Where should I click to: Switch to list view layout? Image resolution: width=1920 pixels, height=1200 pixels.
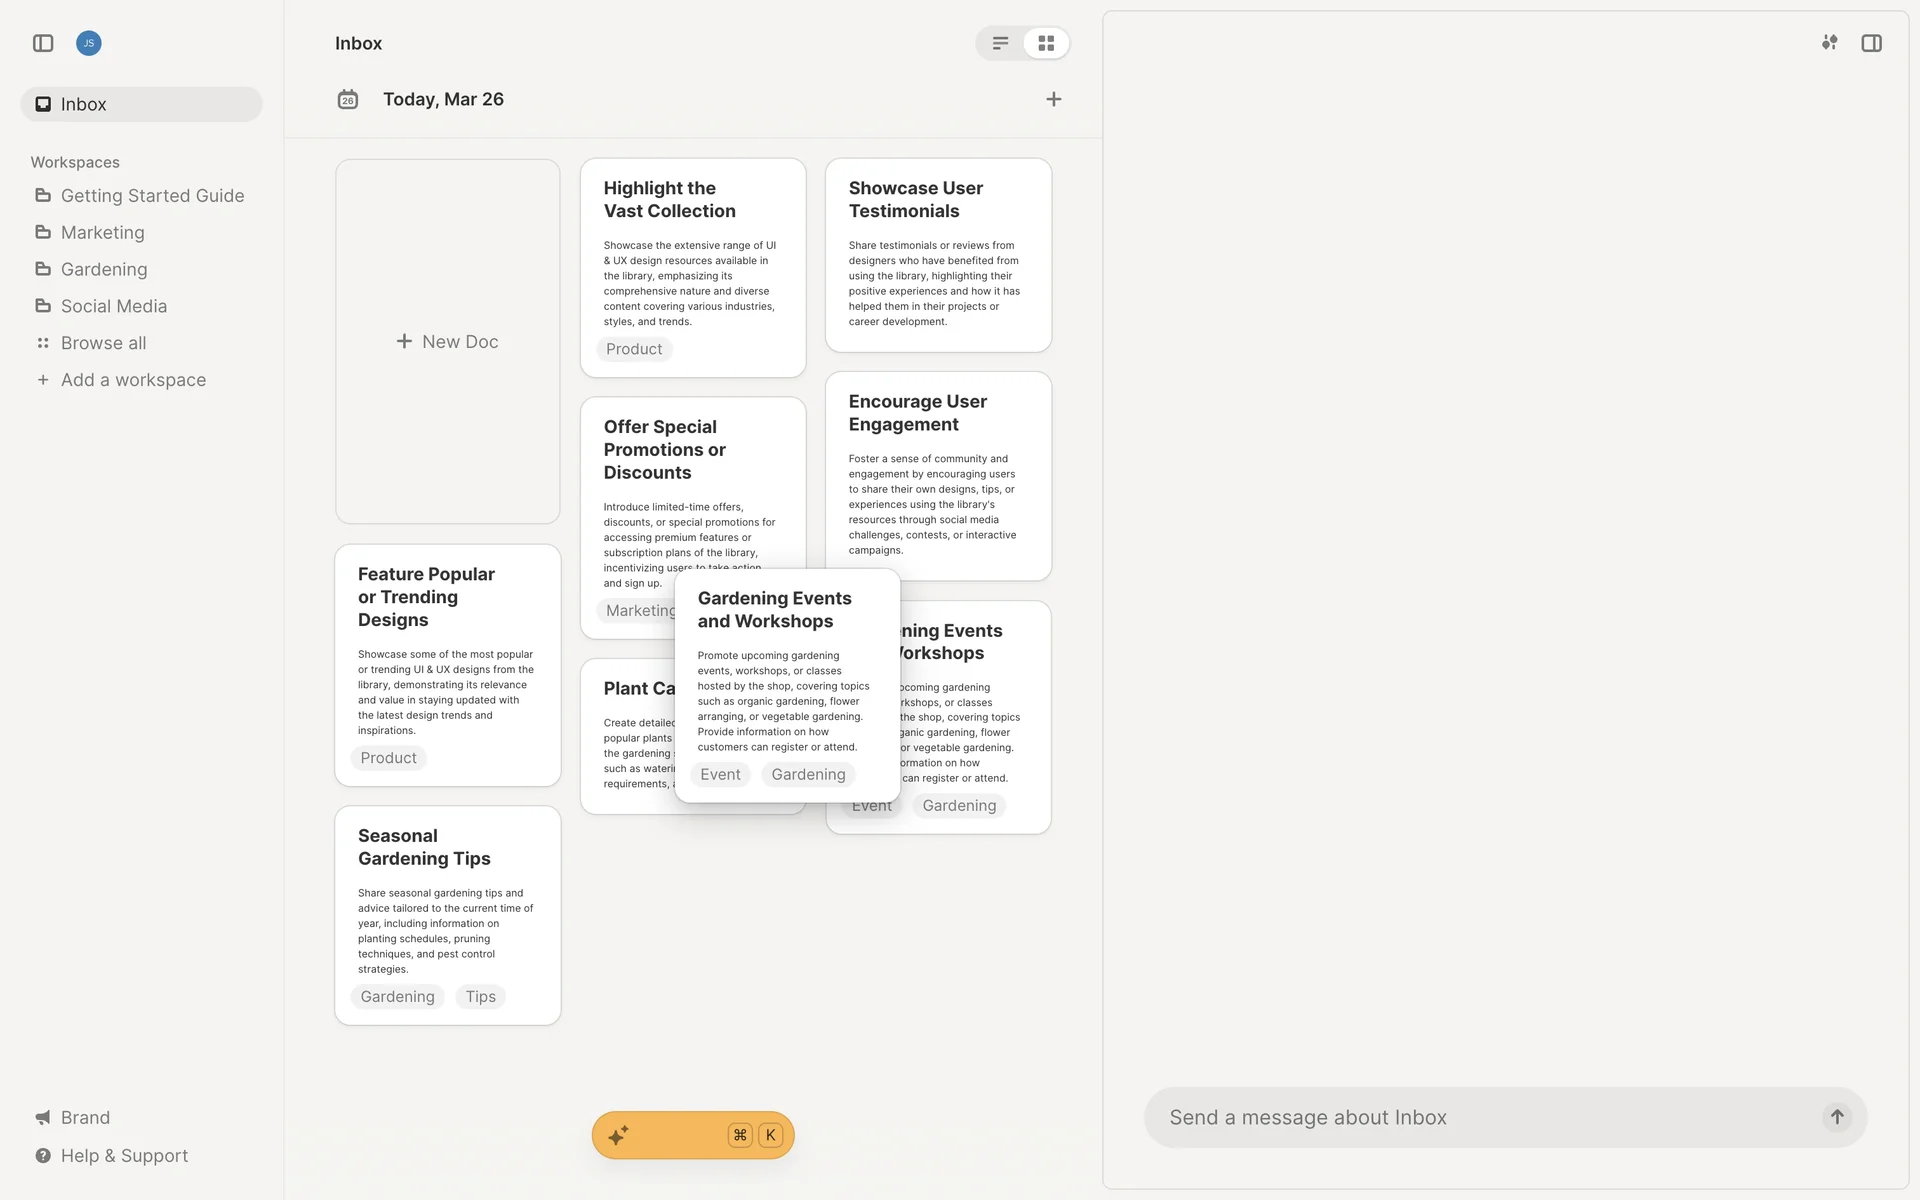click(x=1000, y=43)
